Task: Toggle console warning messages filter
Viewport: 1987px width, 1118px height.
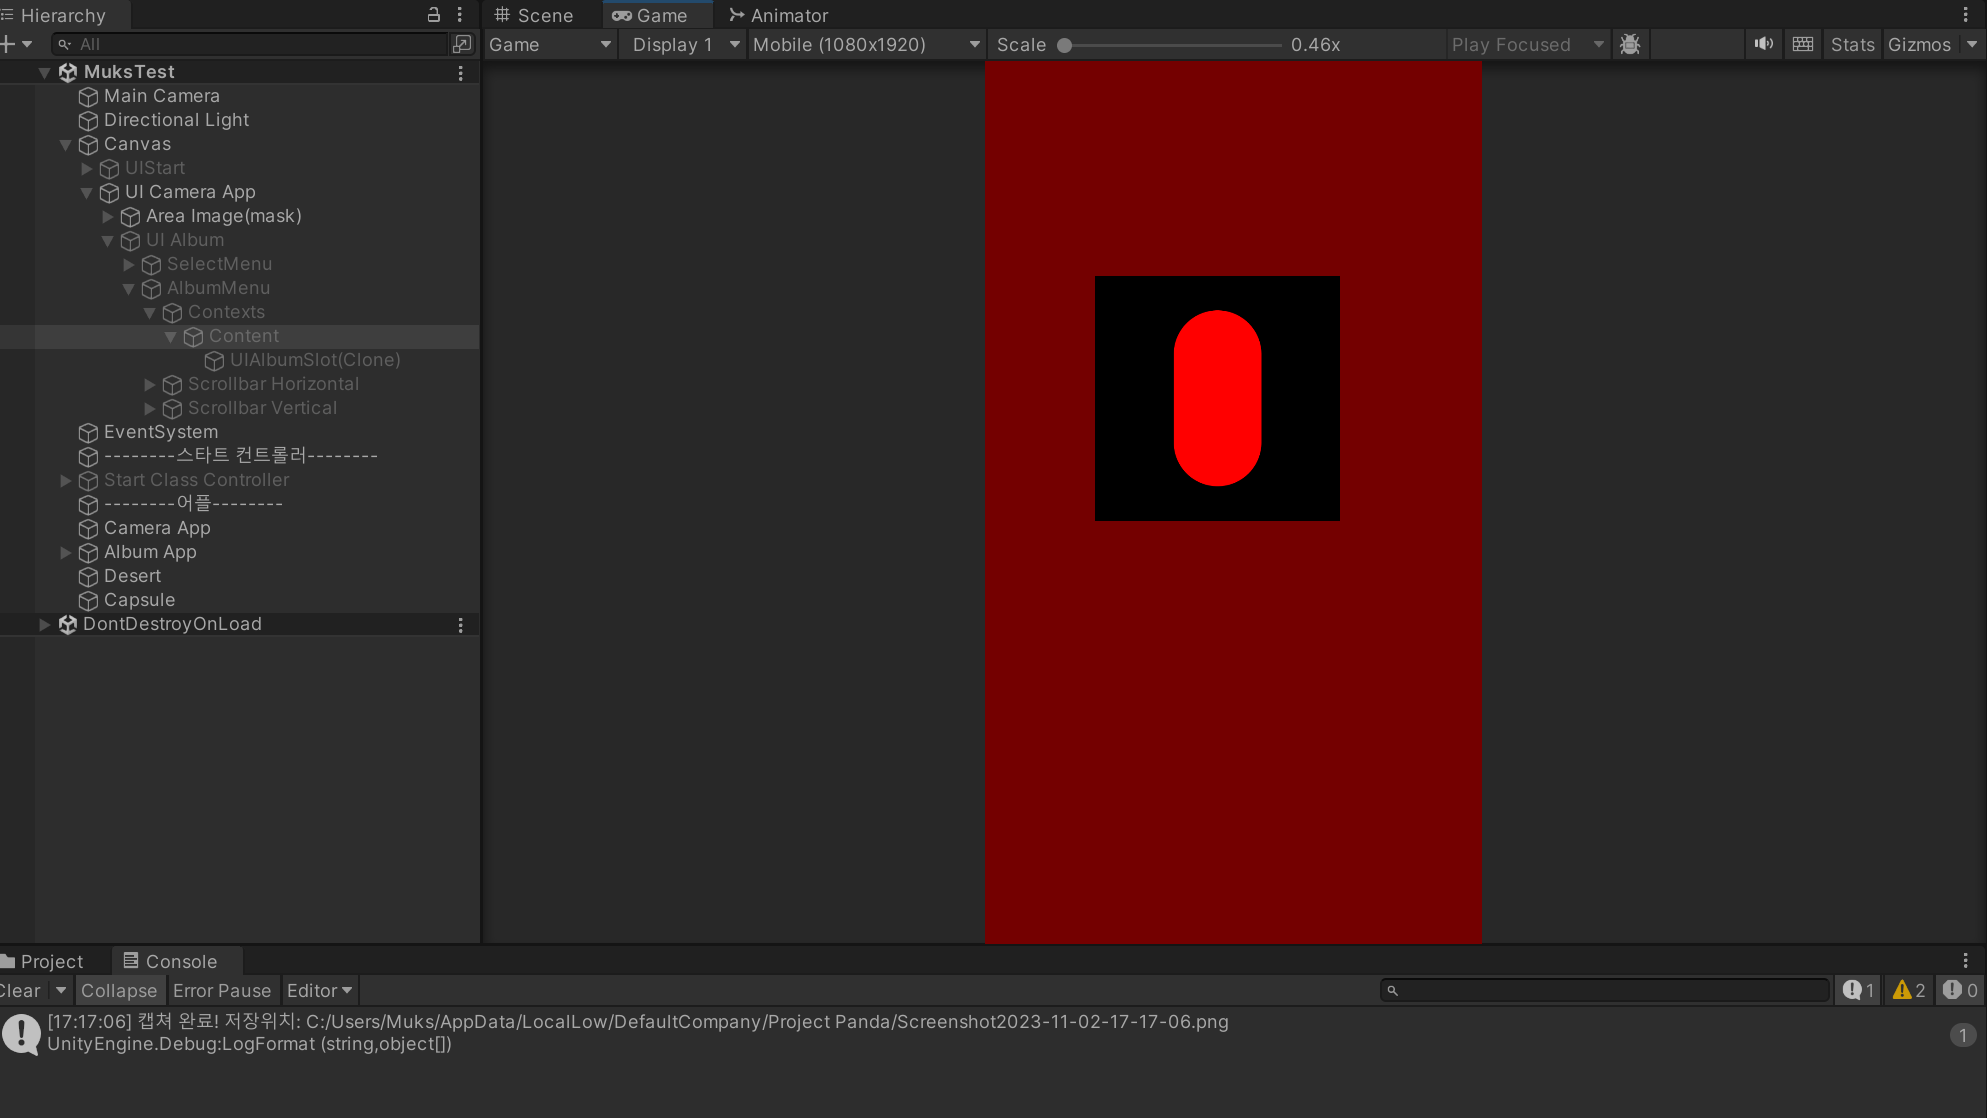Action: tap(1909, 990)
